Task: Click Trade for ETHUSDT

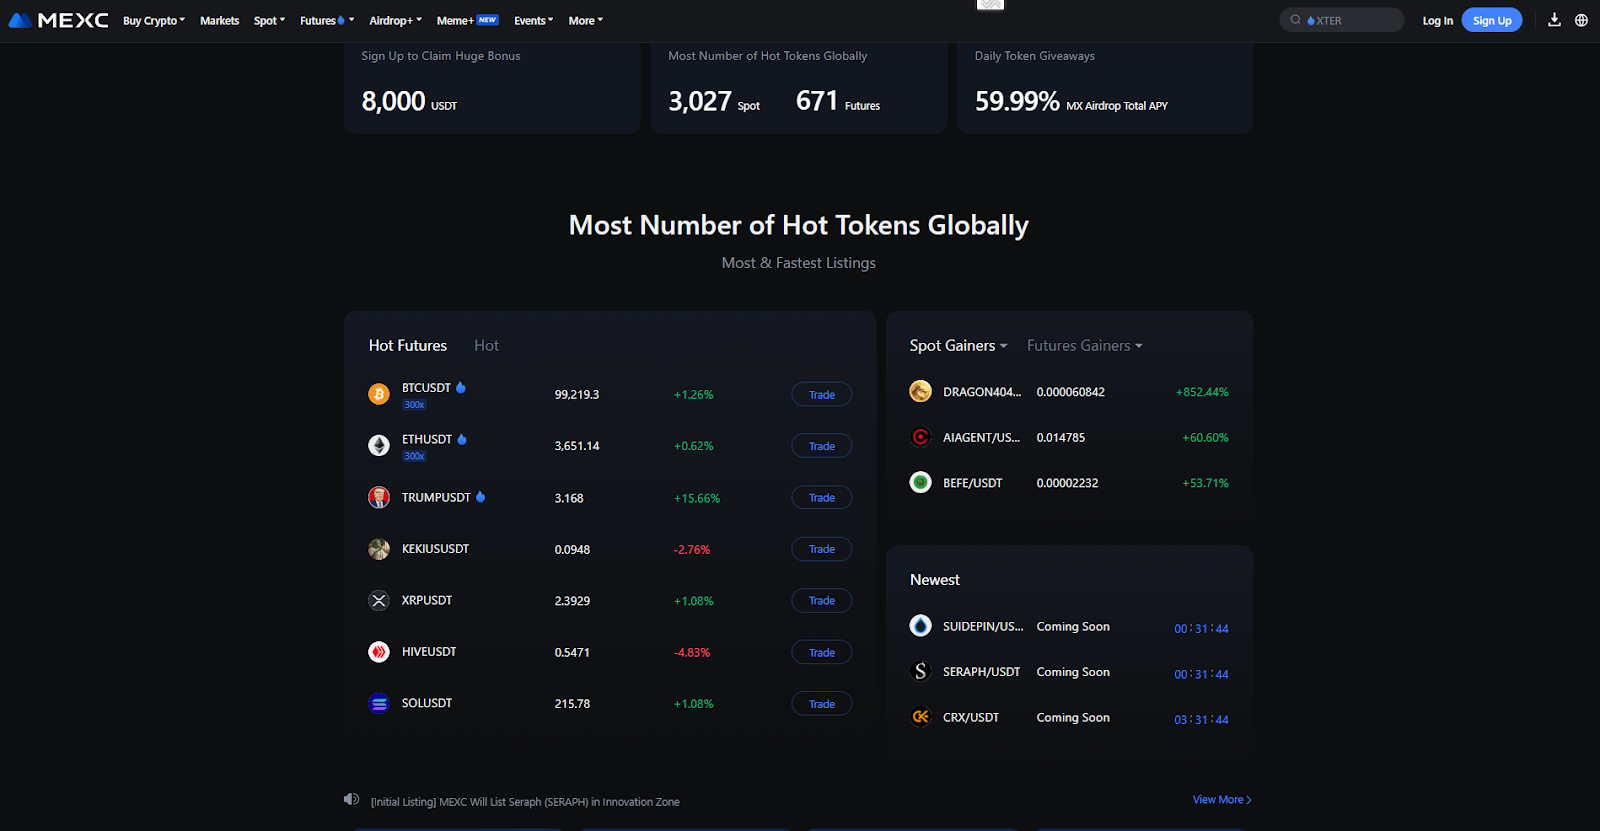Action: [x=822, y=446]
